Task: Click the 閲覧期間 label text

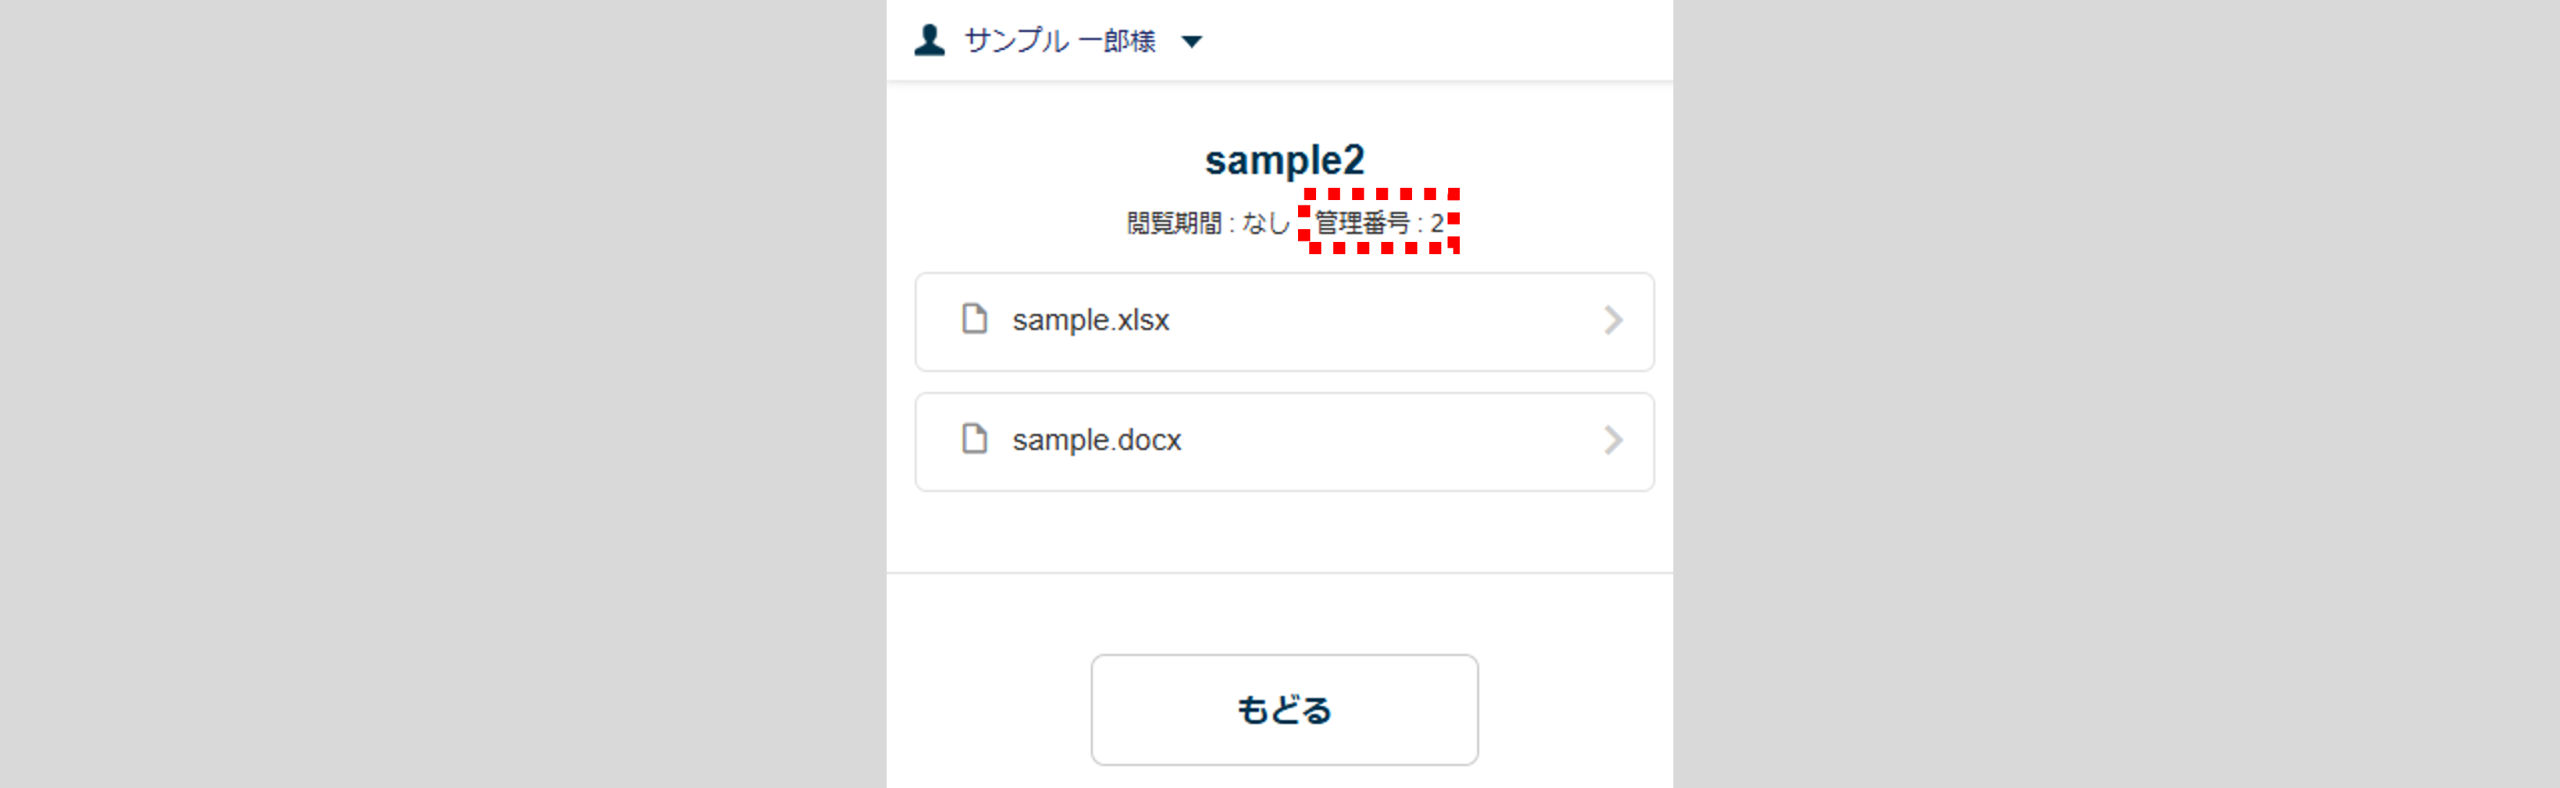Action: pos(1174,223)
